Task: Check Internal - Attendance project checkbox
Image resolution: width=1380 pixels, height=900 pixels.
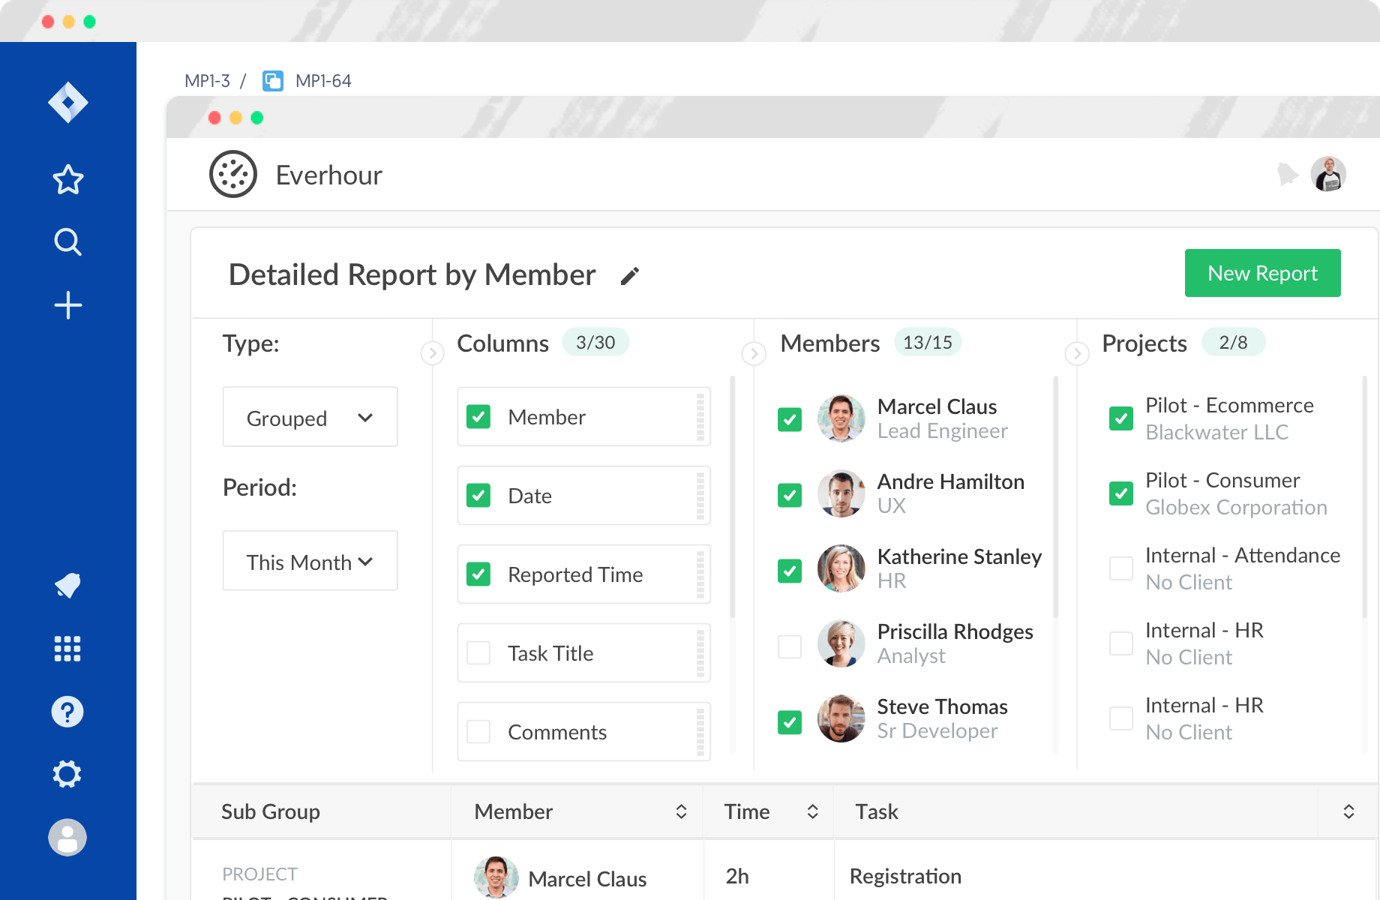Action: pyautogui.click(x=1121, y=569)
